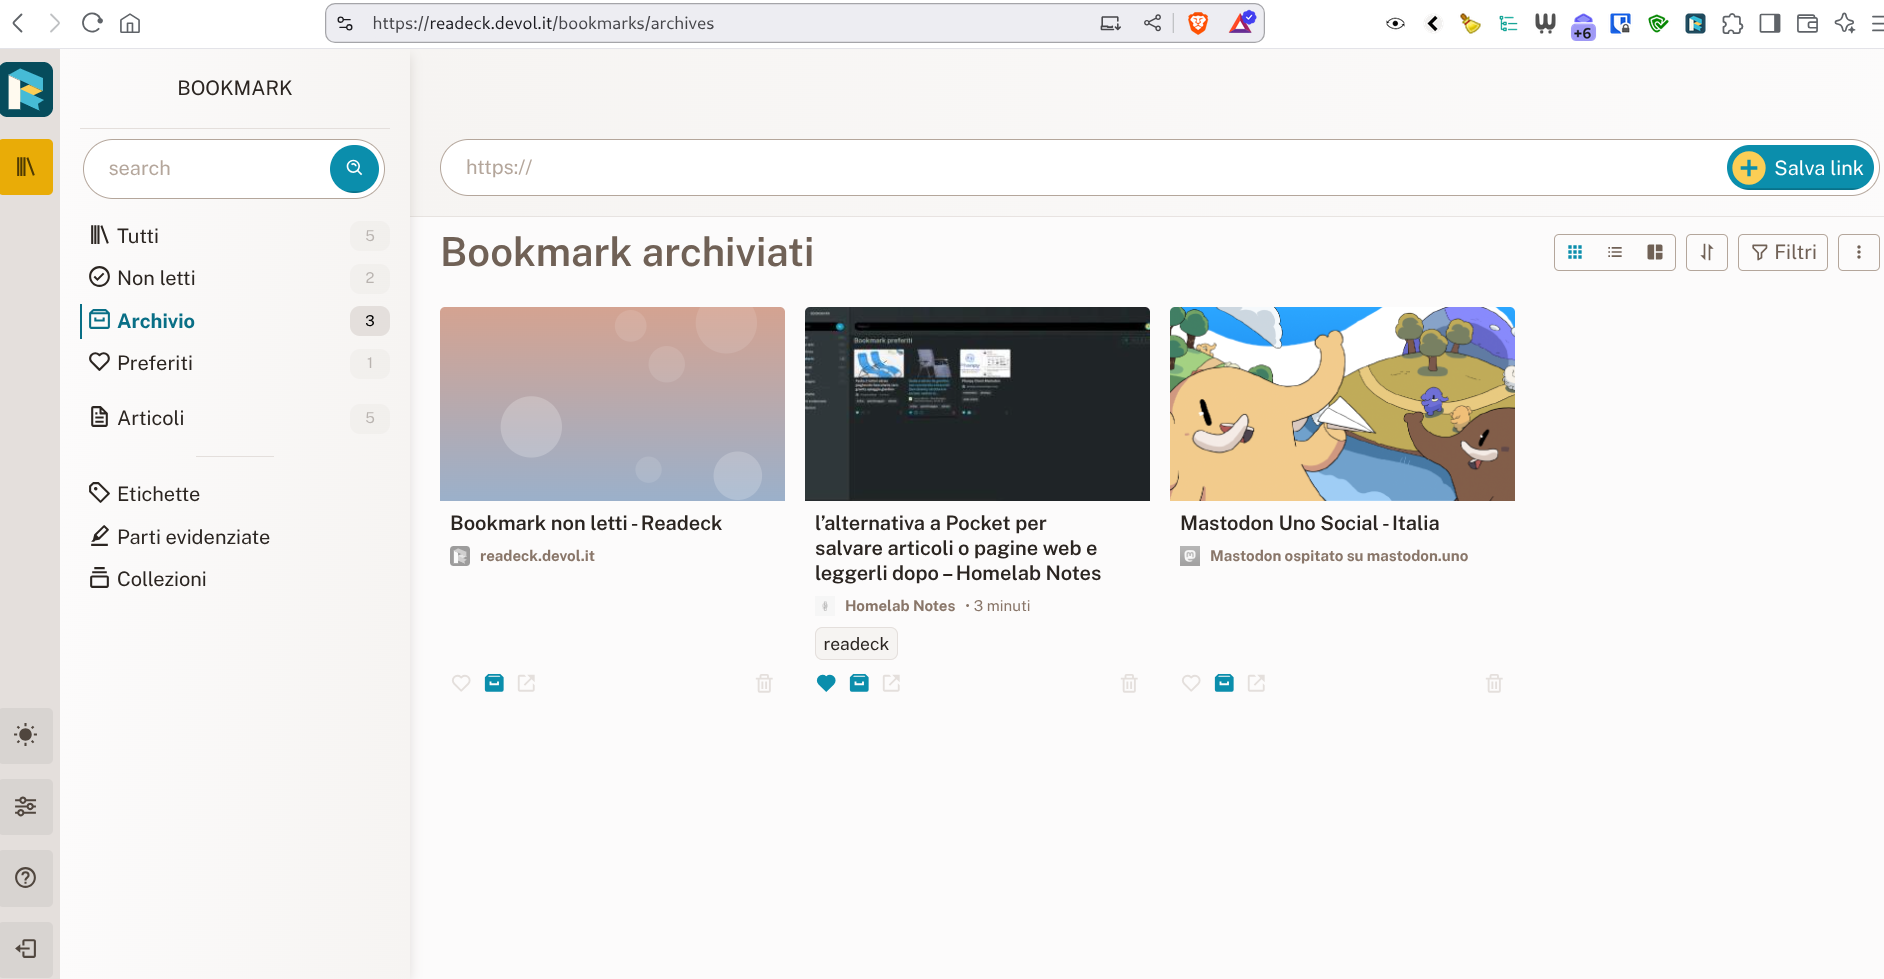This screenshot has width=1884, height=979.
Task: Open Articoli filter
Action: click(235, 418)
